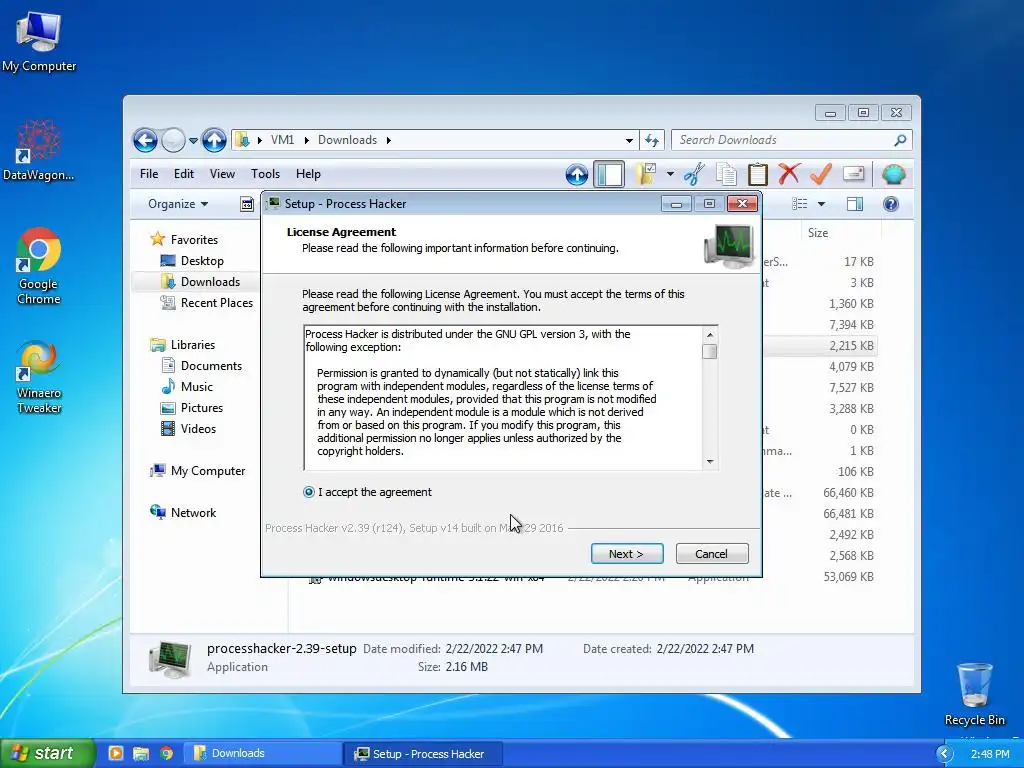Click the media player taskbar icon
Screen dimensions: 1024x768
[x=116, y=753]
